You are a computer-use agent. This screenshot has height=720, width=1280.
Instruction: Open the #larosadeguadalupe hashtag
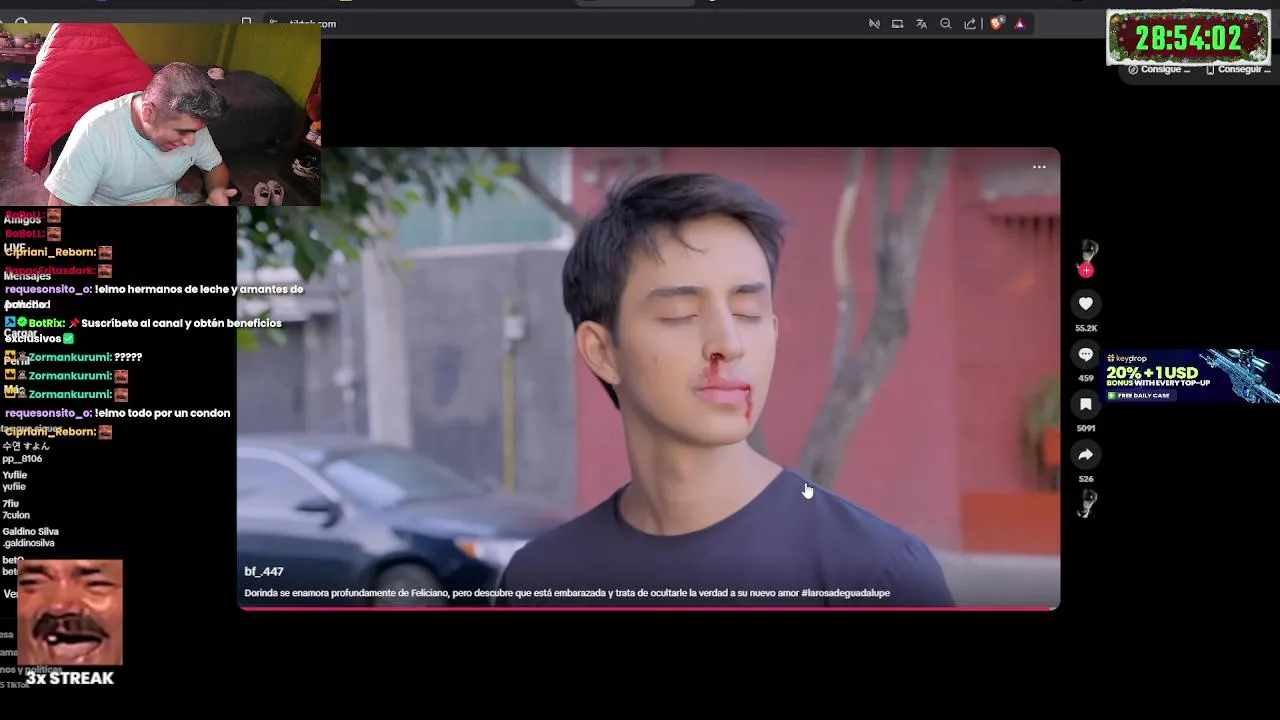[845, 593]
